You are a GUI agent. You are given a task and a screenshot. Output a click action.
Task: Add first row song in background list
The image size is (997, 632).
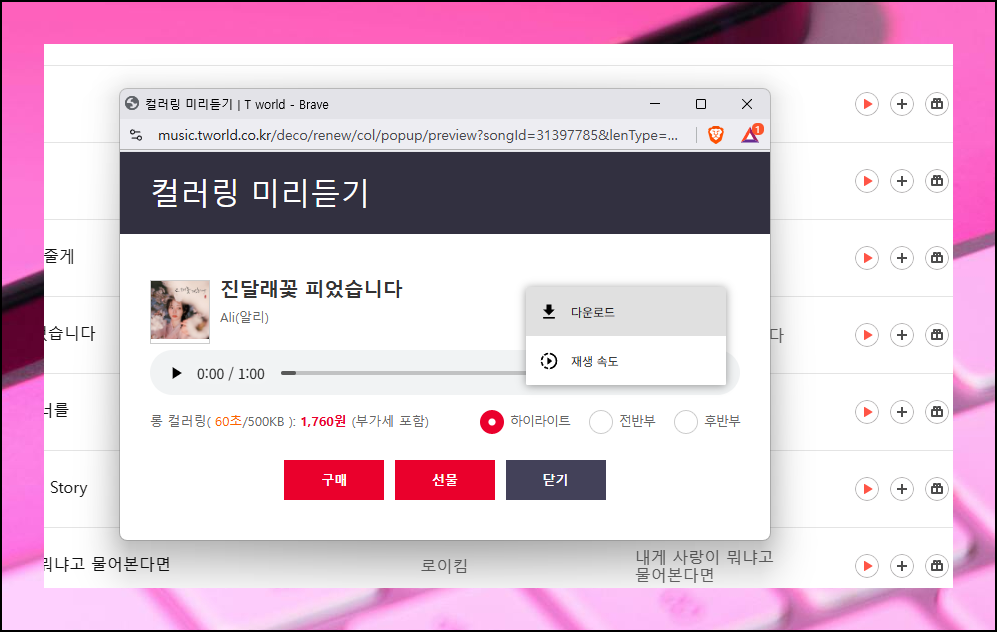pyautogui.click(x=902, y=104)
